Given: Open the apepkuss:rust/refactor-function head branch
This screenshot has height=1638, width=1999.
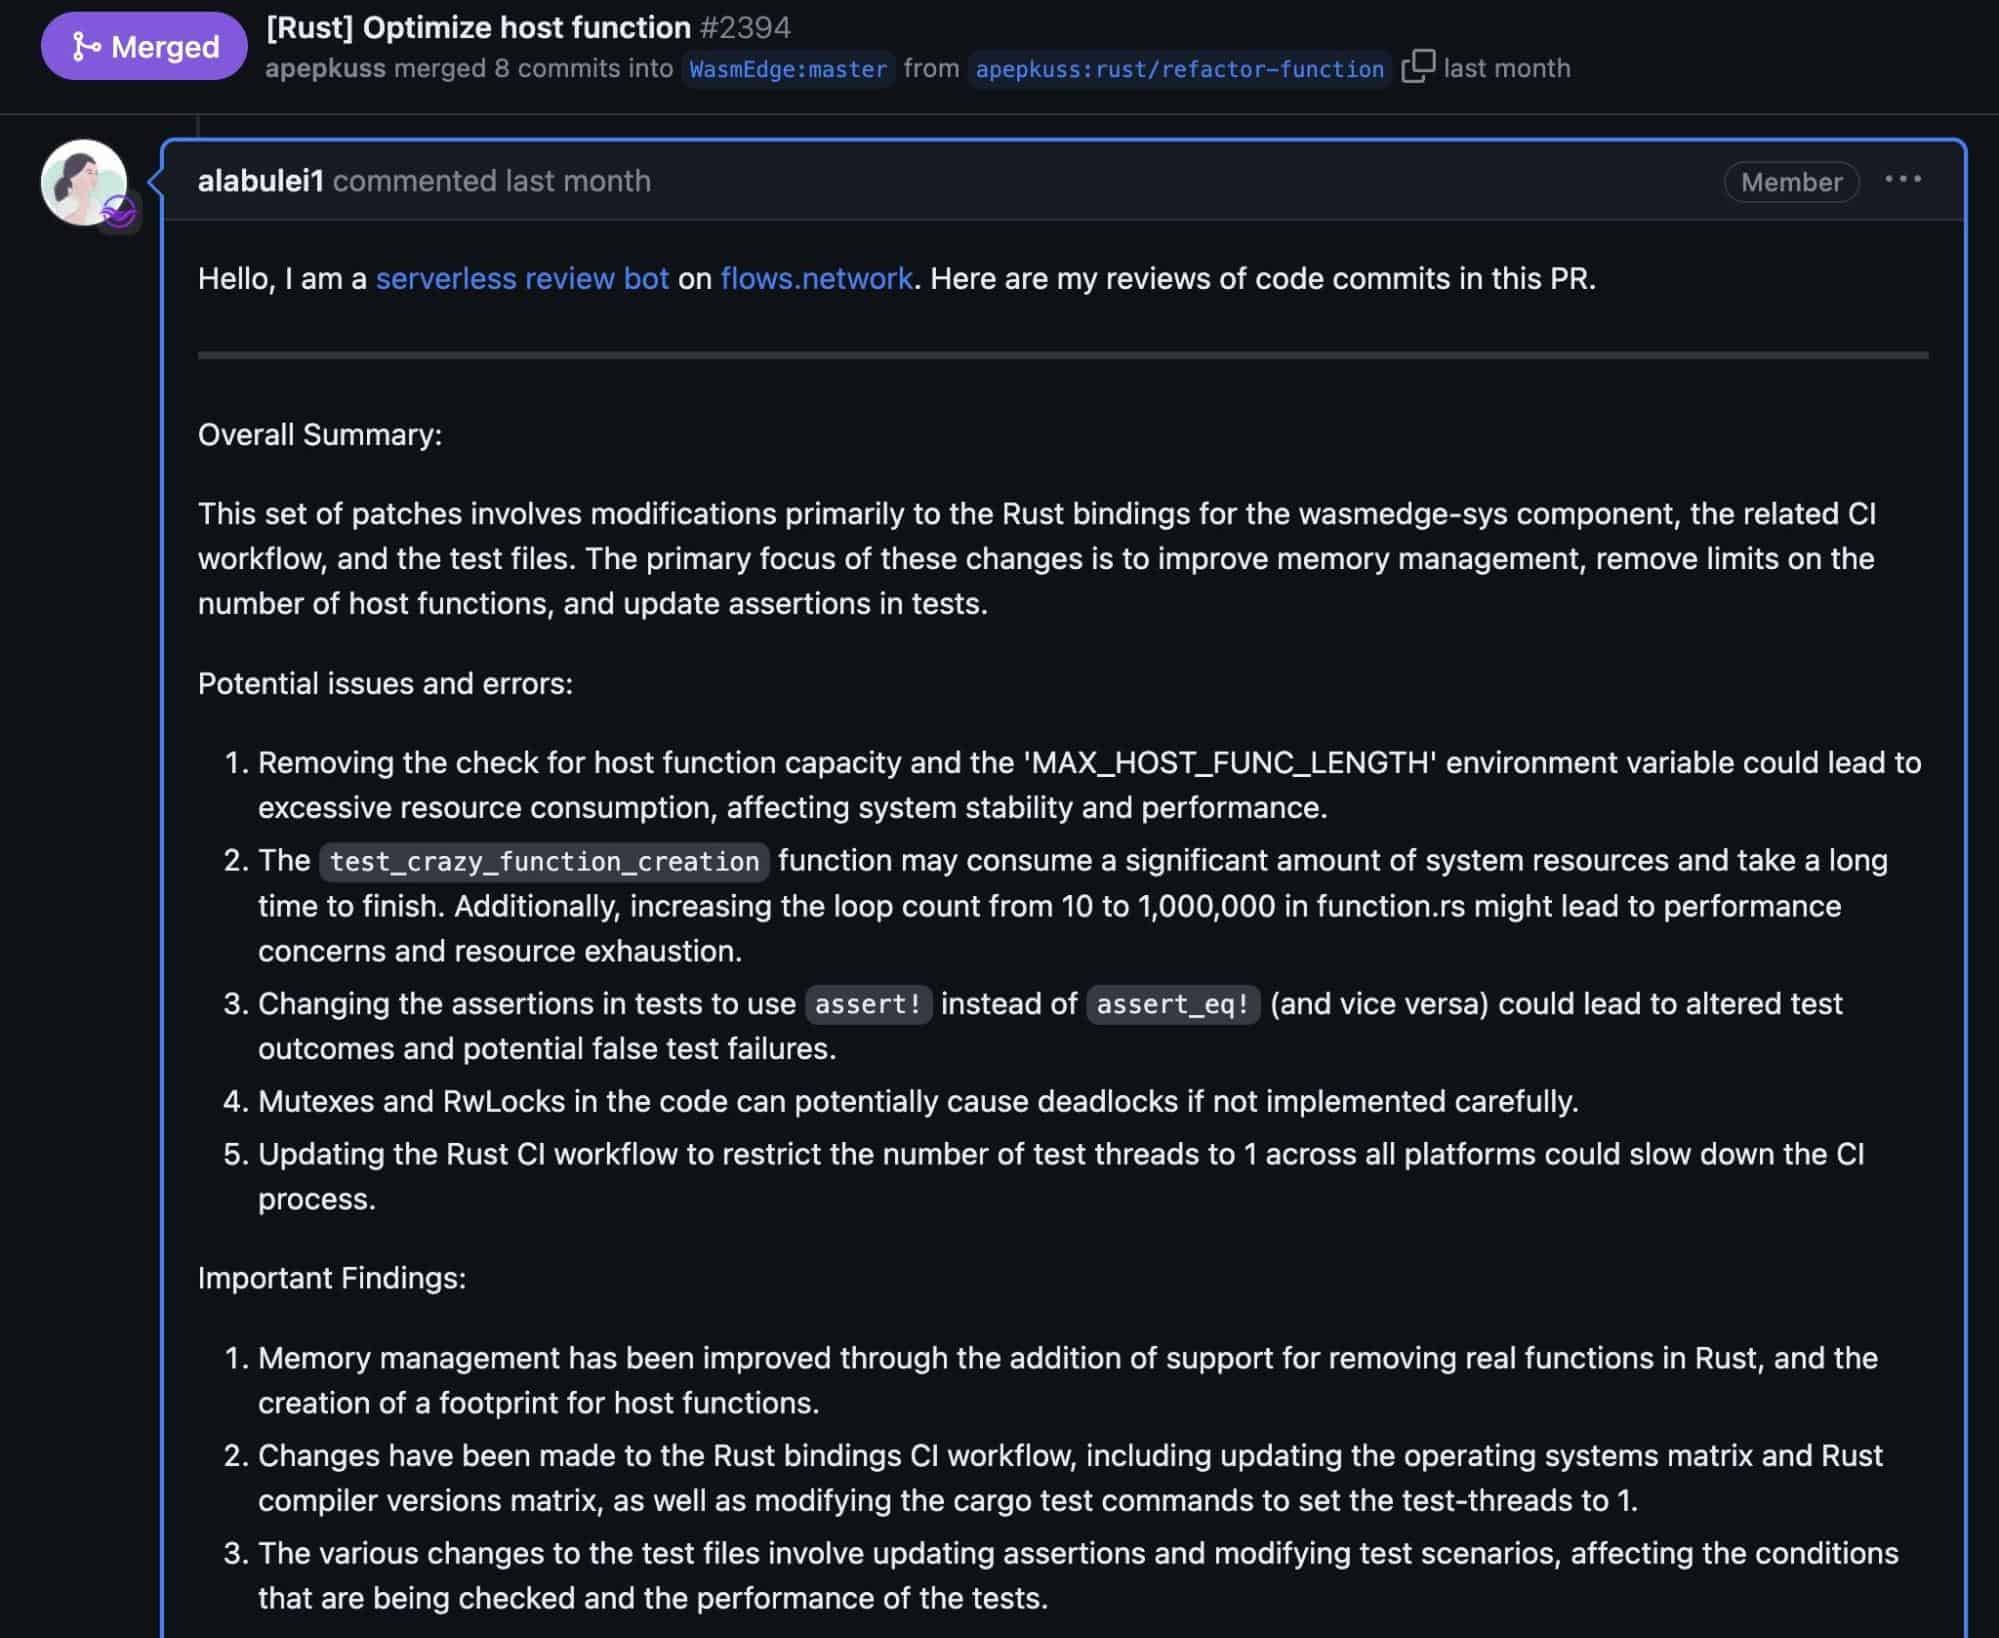Looking at the screenshot, I should coord(1179,69).
